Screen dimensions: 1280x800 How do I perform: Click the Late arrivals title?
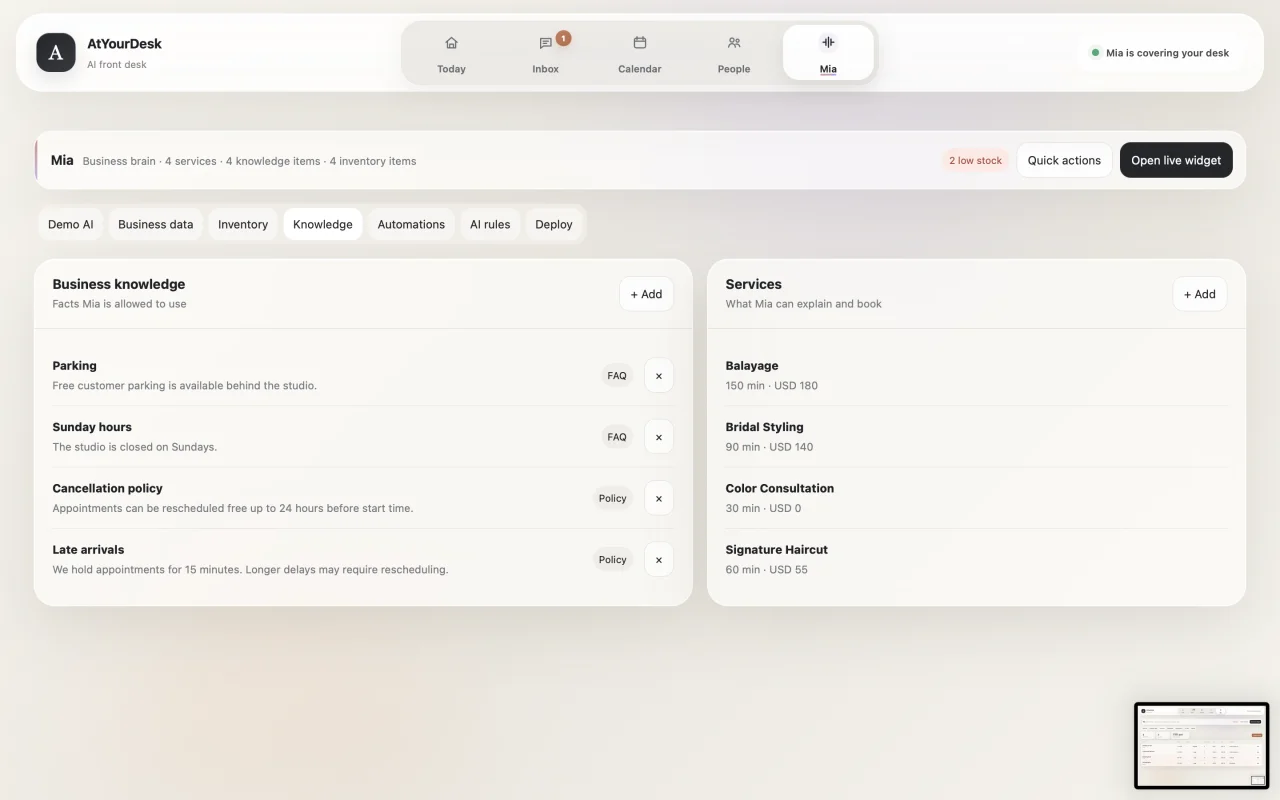(89, 549)
